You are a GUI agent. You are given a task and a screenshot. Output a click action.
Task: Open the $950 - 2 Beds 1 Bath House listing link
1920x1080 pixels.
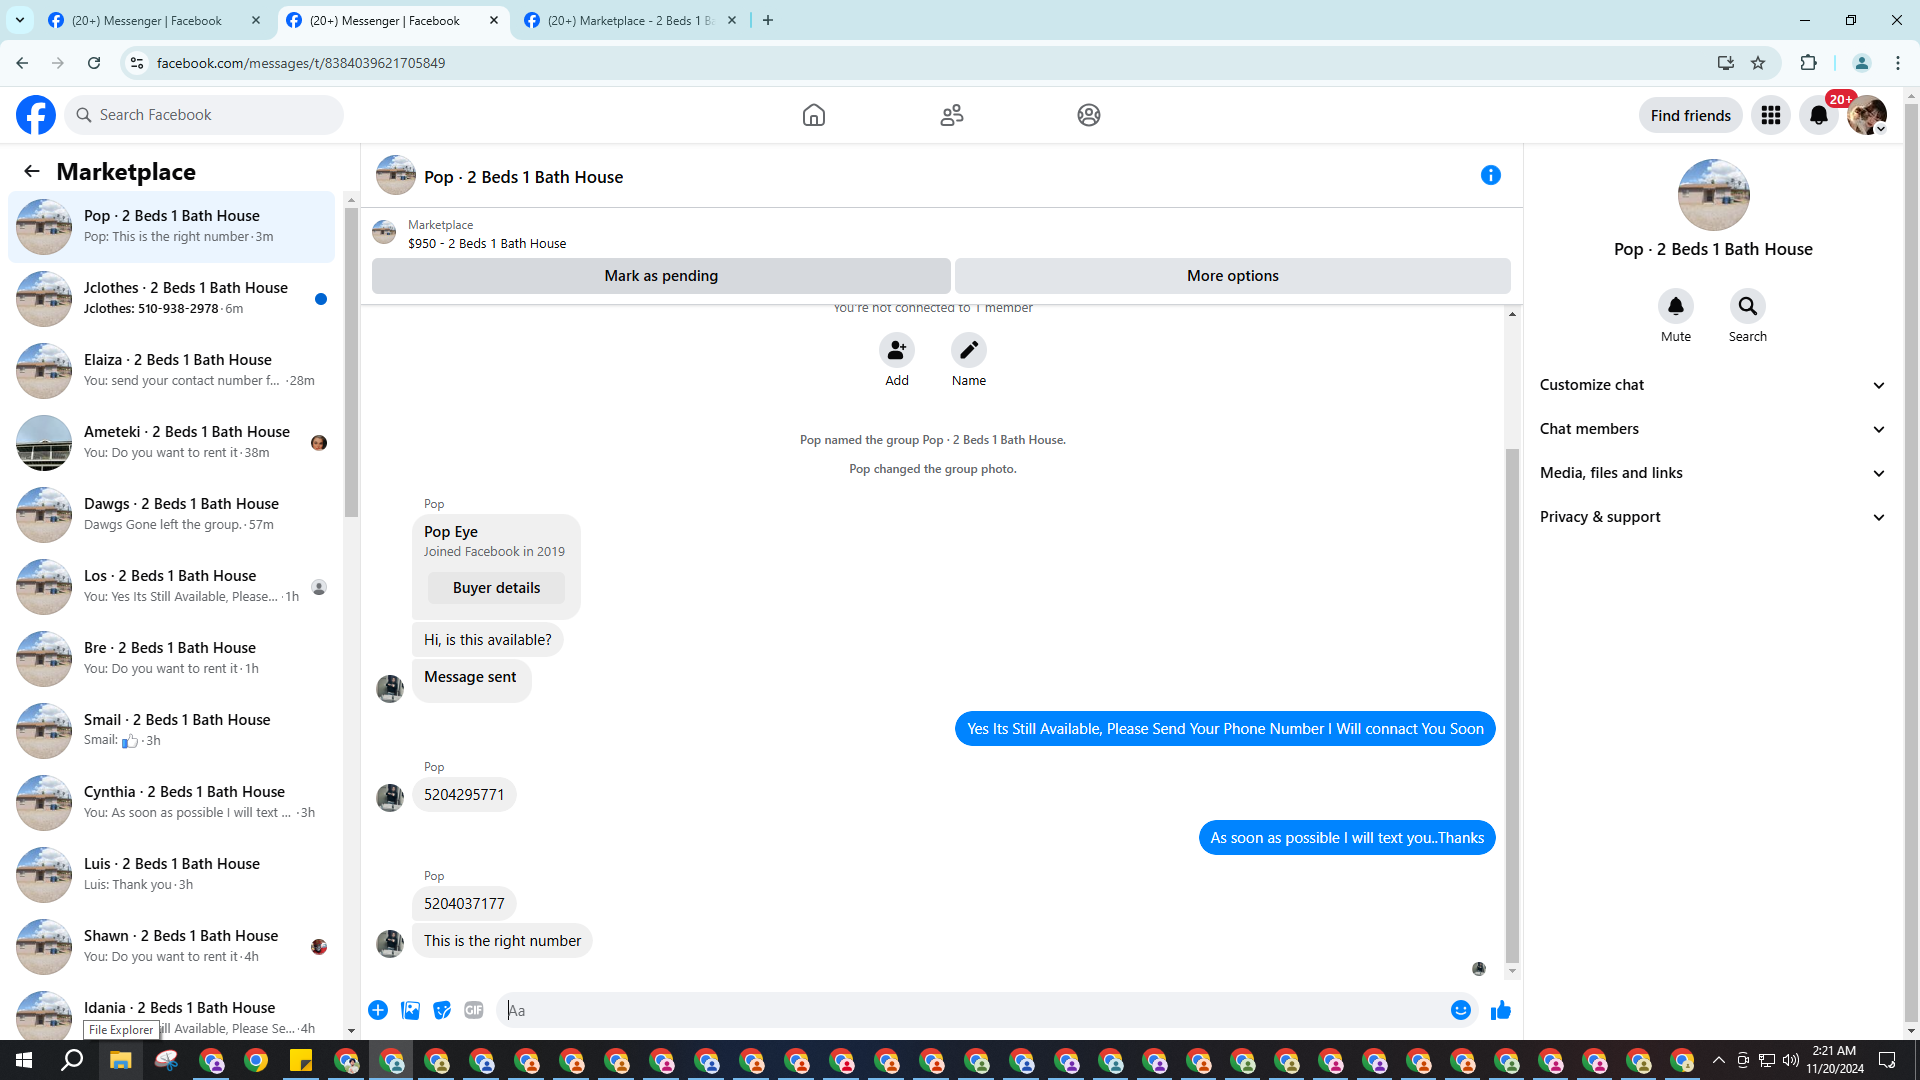click(x=487, y=243)
